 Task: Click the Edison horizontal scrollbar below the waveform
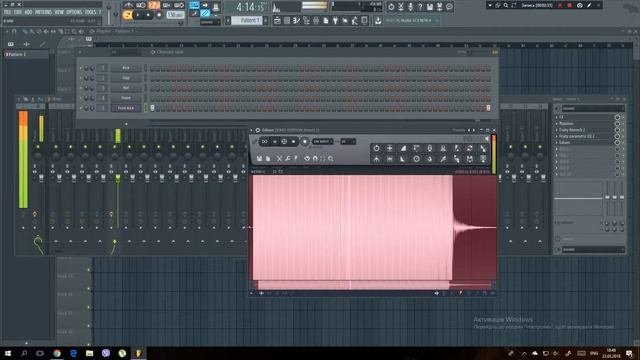pos(374,284)
